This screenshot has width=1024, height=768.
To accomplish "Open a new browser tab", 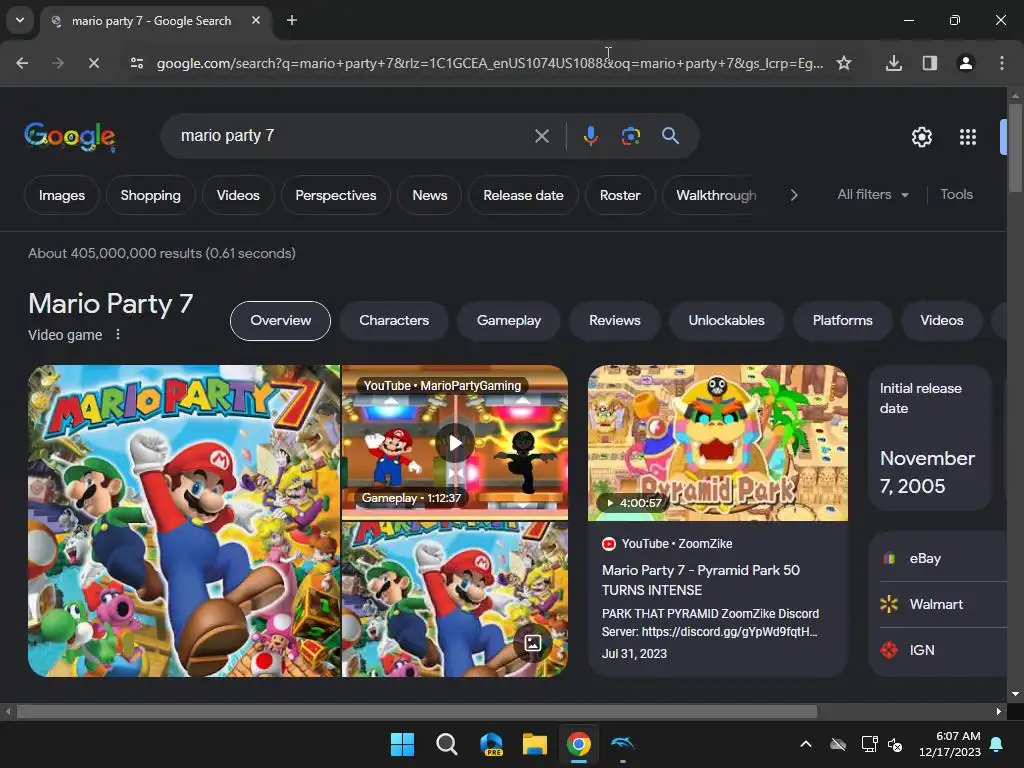I will point(292,20).
